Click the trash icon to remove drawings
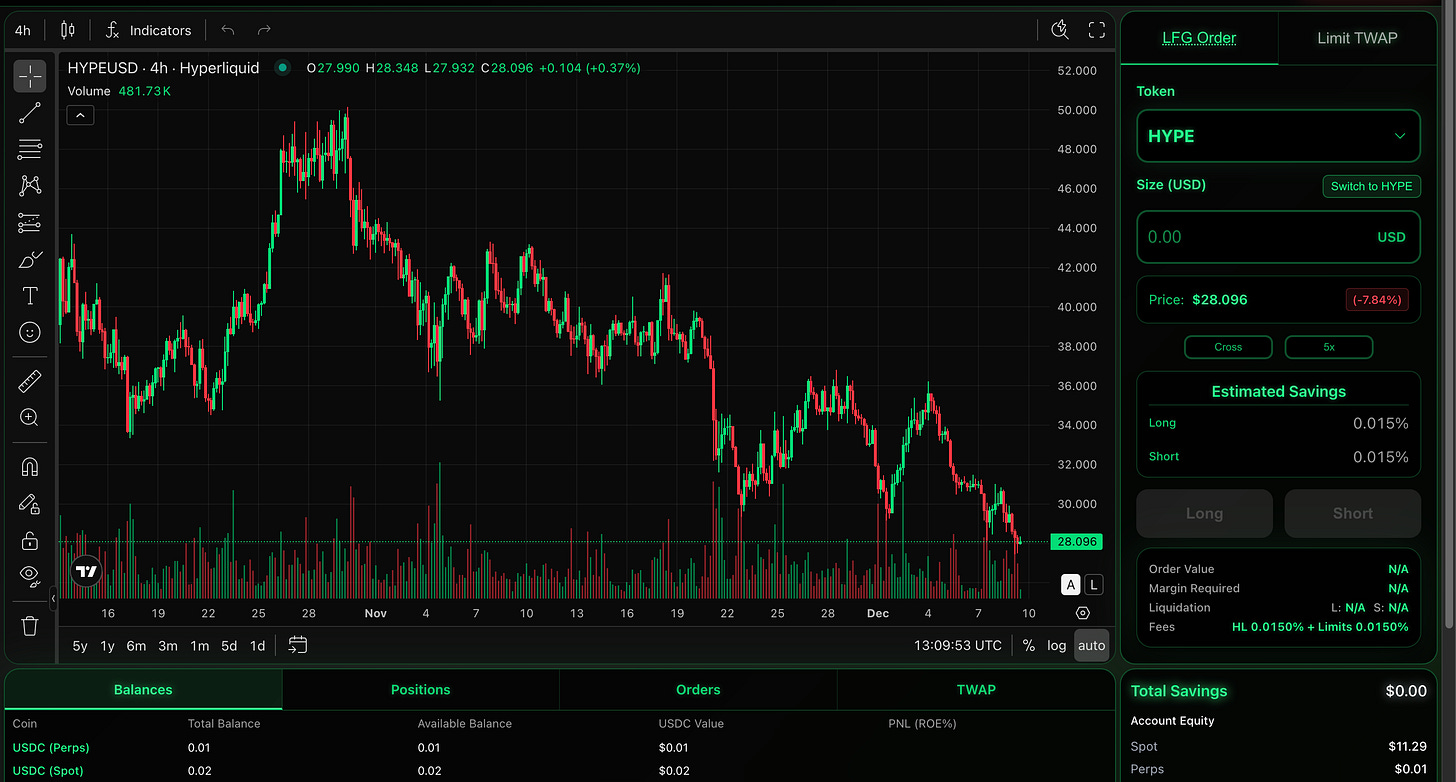Screen dimensions: 1456x782 [30, 626]
